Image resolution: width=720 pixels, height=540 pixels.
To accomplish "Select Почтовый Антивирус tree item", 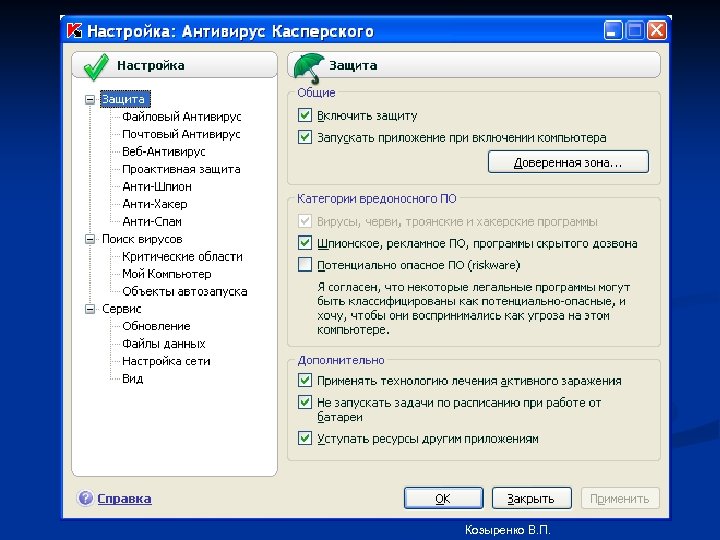I will 181,134.
